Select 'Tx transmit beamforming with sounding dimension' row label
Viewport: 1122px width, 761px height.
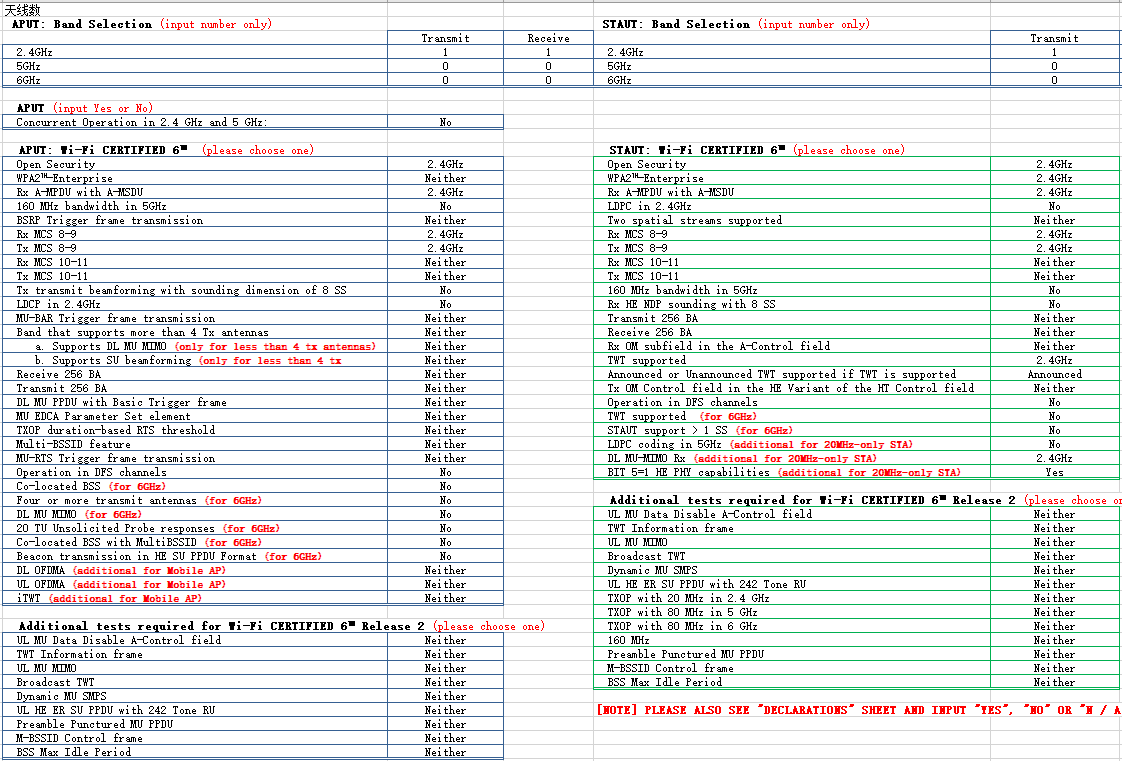click(181, 290)
